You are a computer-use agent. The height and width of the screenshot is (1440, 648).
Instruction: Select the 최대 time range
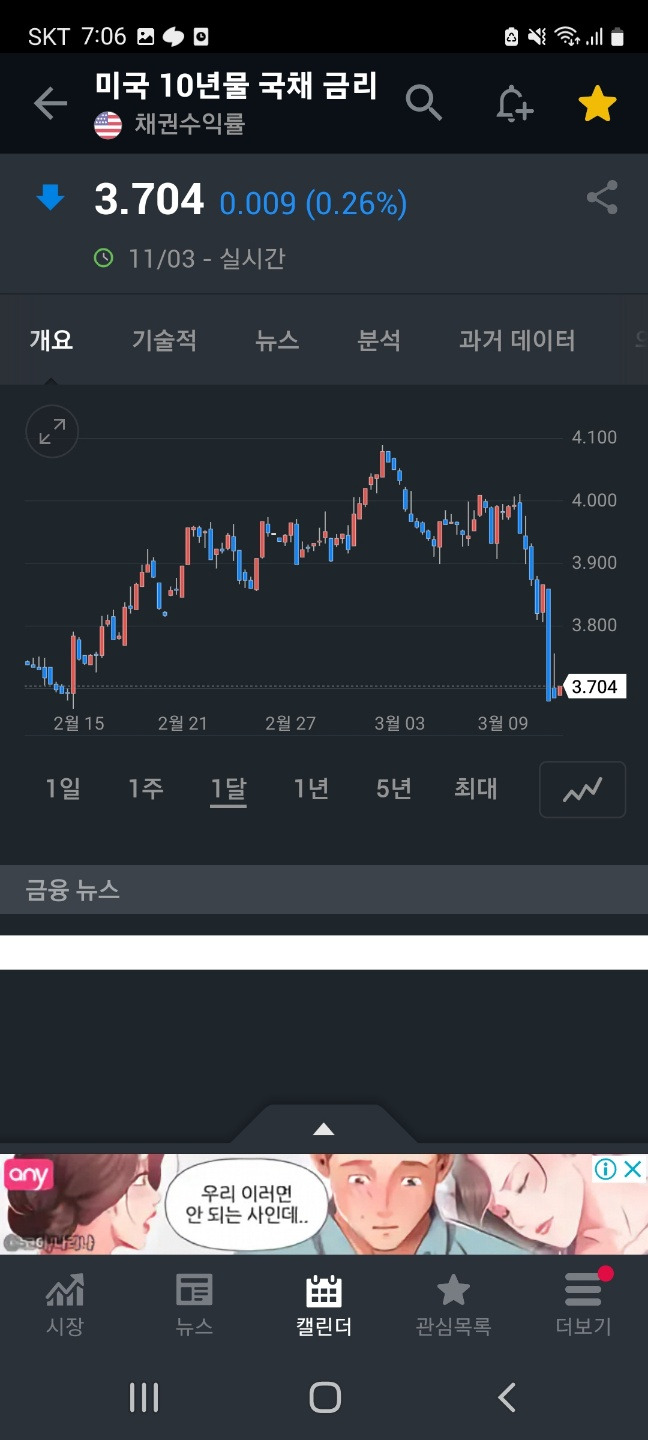[x=475, y=789]
